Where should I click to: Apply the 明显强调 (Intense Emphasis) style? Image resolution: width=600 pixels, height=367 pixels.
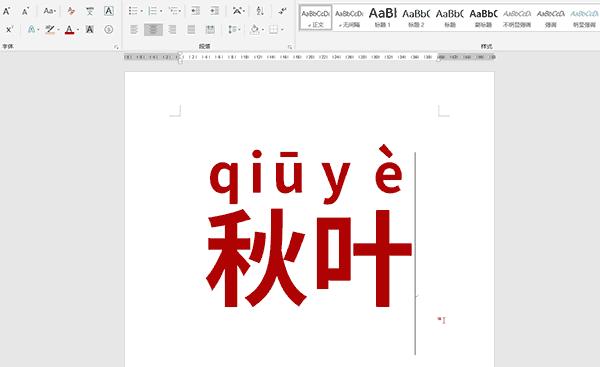(584, 18)
